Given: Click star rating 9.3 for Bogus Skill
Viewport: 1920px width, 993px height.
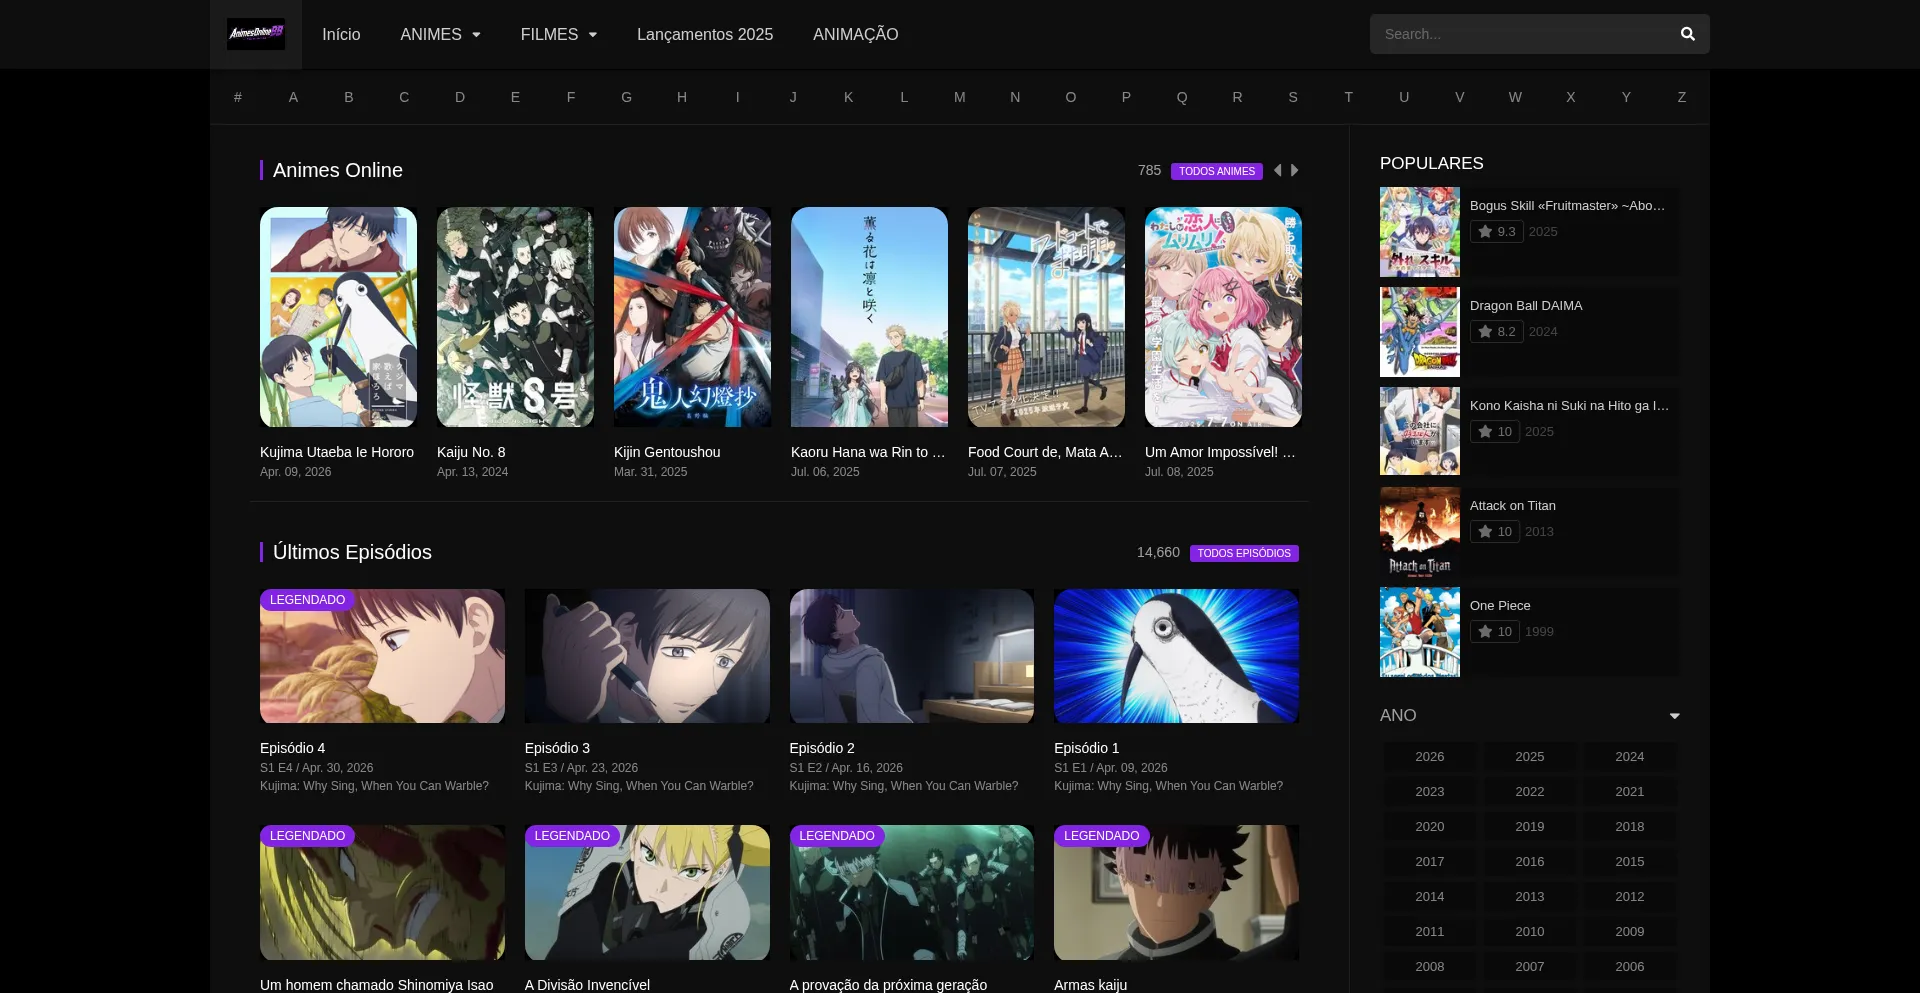Looking at the screenshot, I should (x=1496, y=232).
